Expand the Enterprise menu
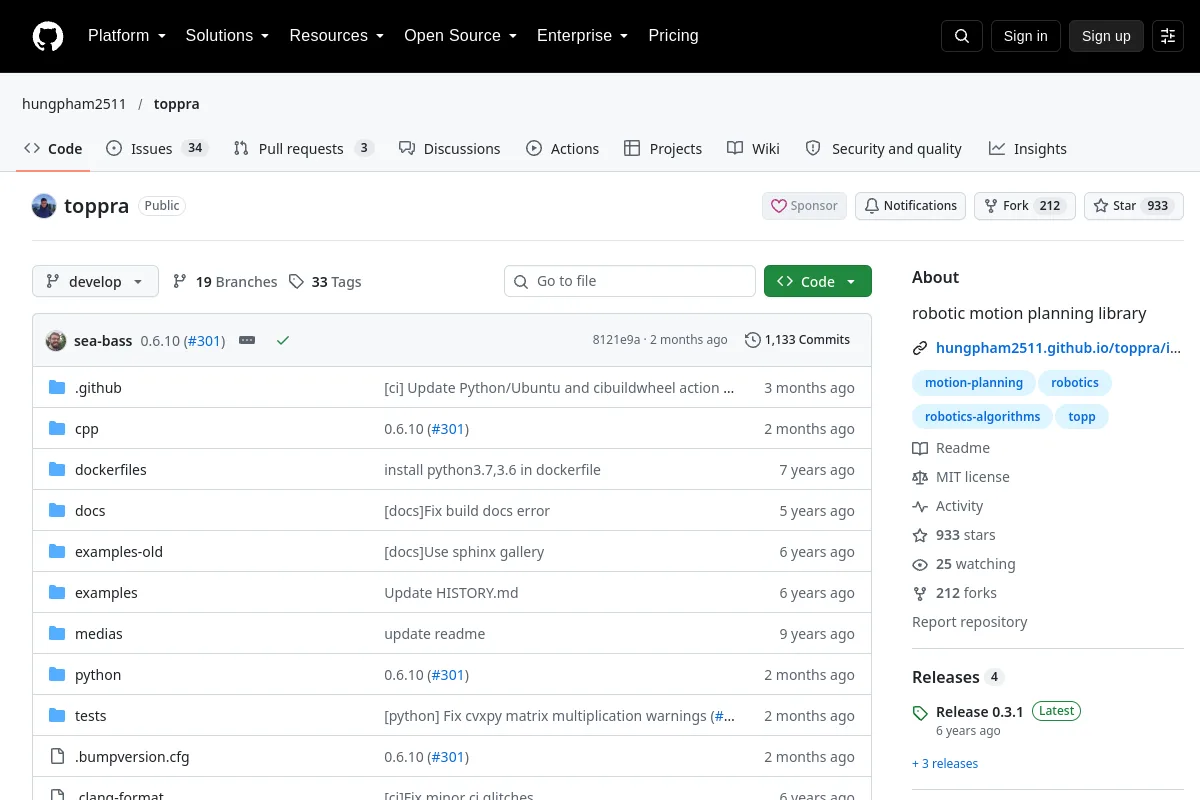Viewport: 1200px width, 800px height. (x=582, y=36)
